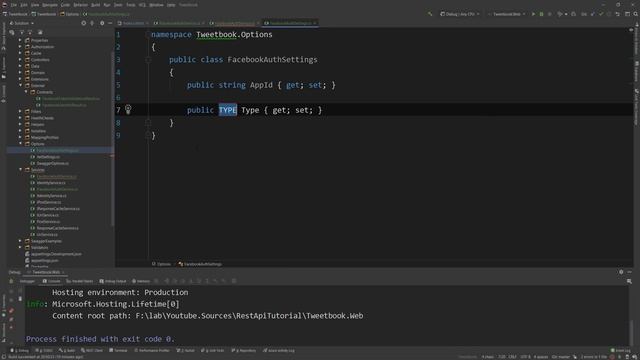Open the Console tab in Debug panel
Viewport: 640px width, 360px height.
point(52,281)
